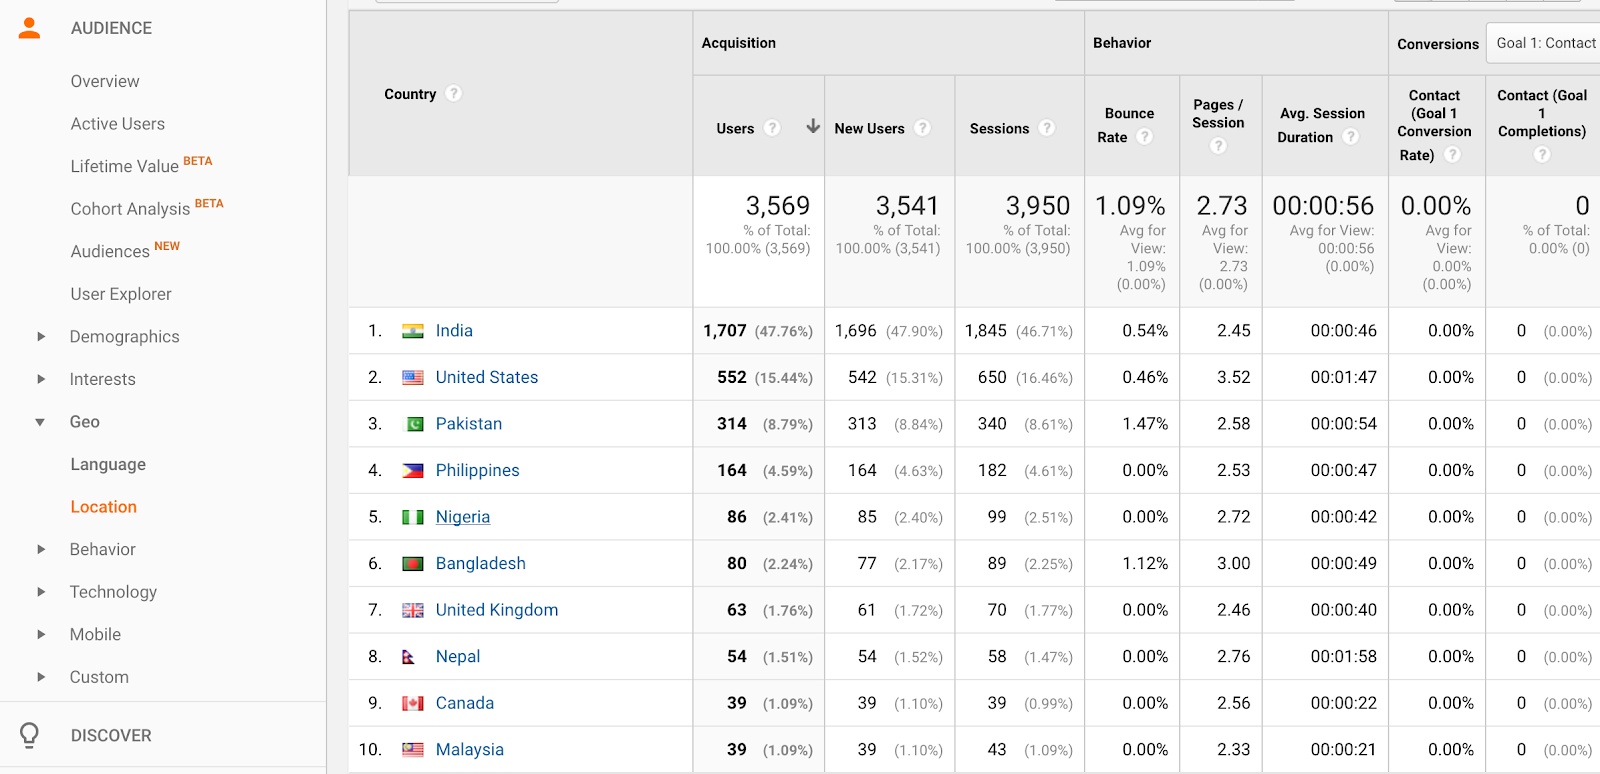Click the total users value 3,569

[777, 206]
